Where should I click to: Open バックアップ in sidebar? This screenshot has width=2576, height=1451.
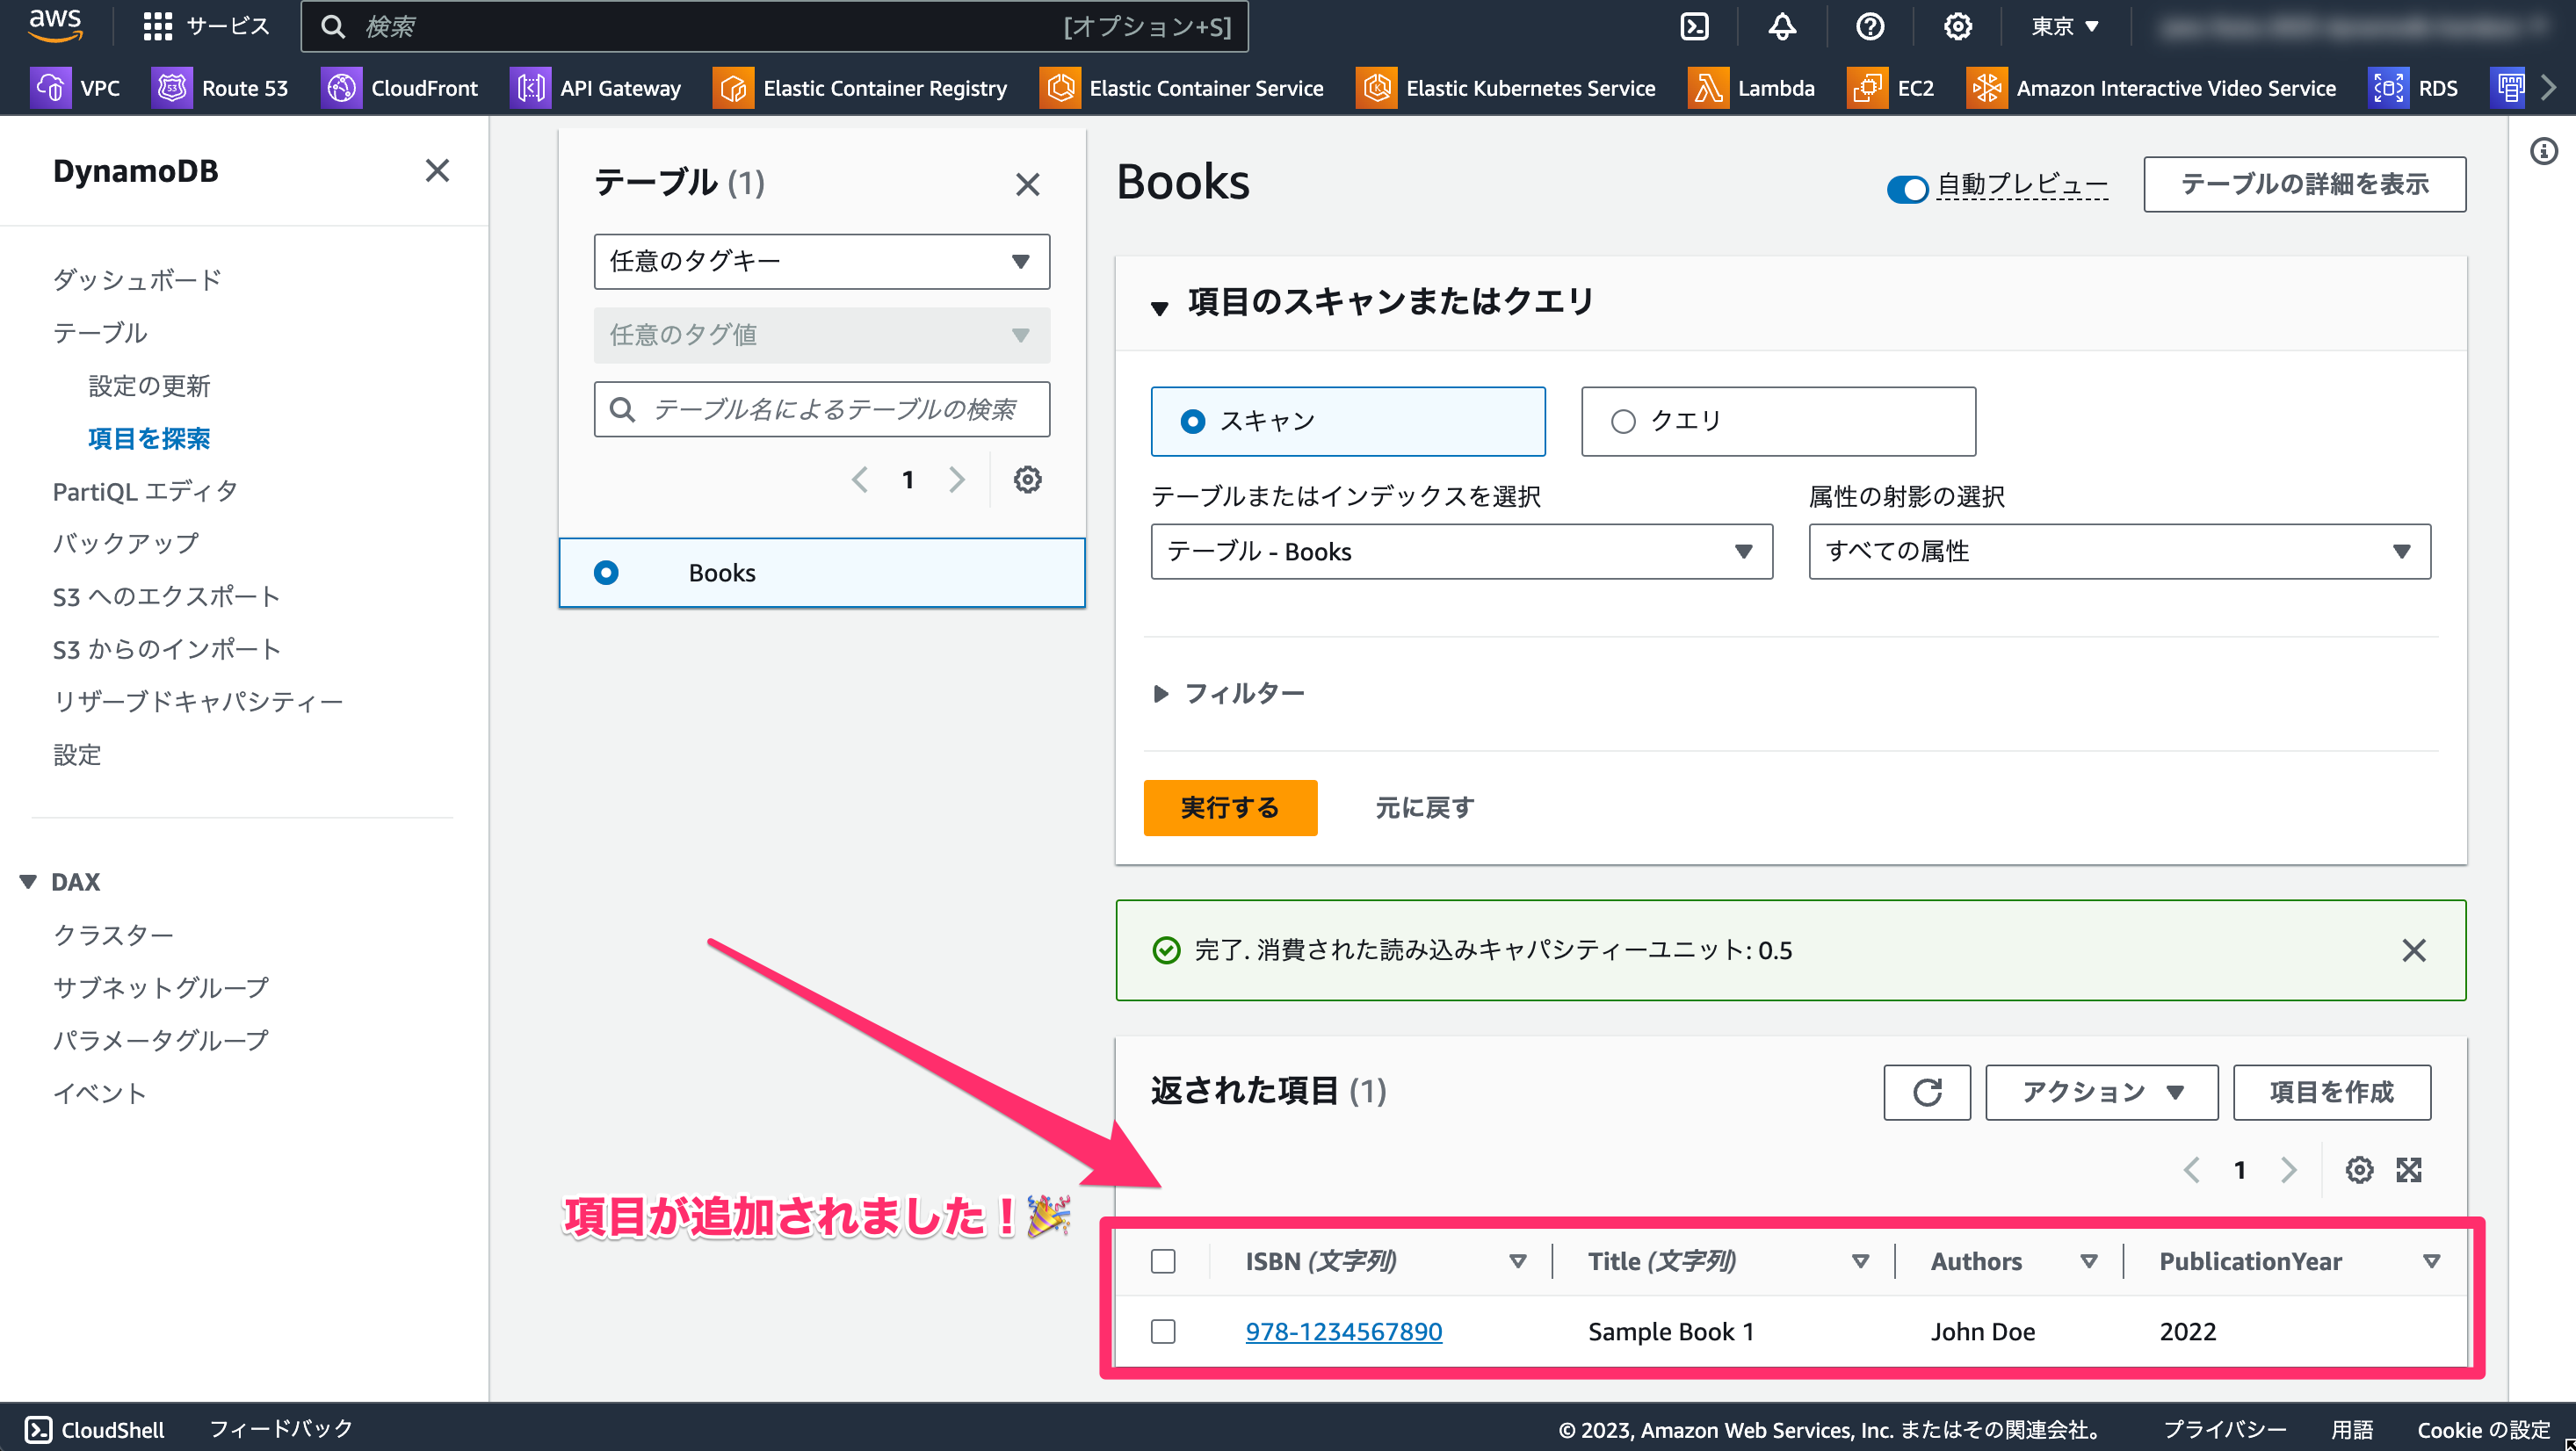pyautogui.click(x=126, y=544)
